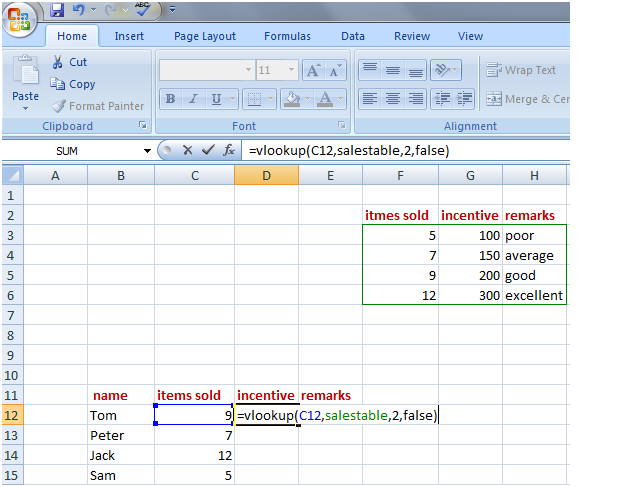Open the Name Box dropdown arrow
Image resolution: width=627 pixels, height=487 pixels.
pos(147,151)
